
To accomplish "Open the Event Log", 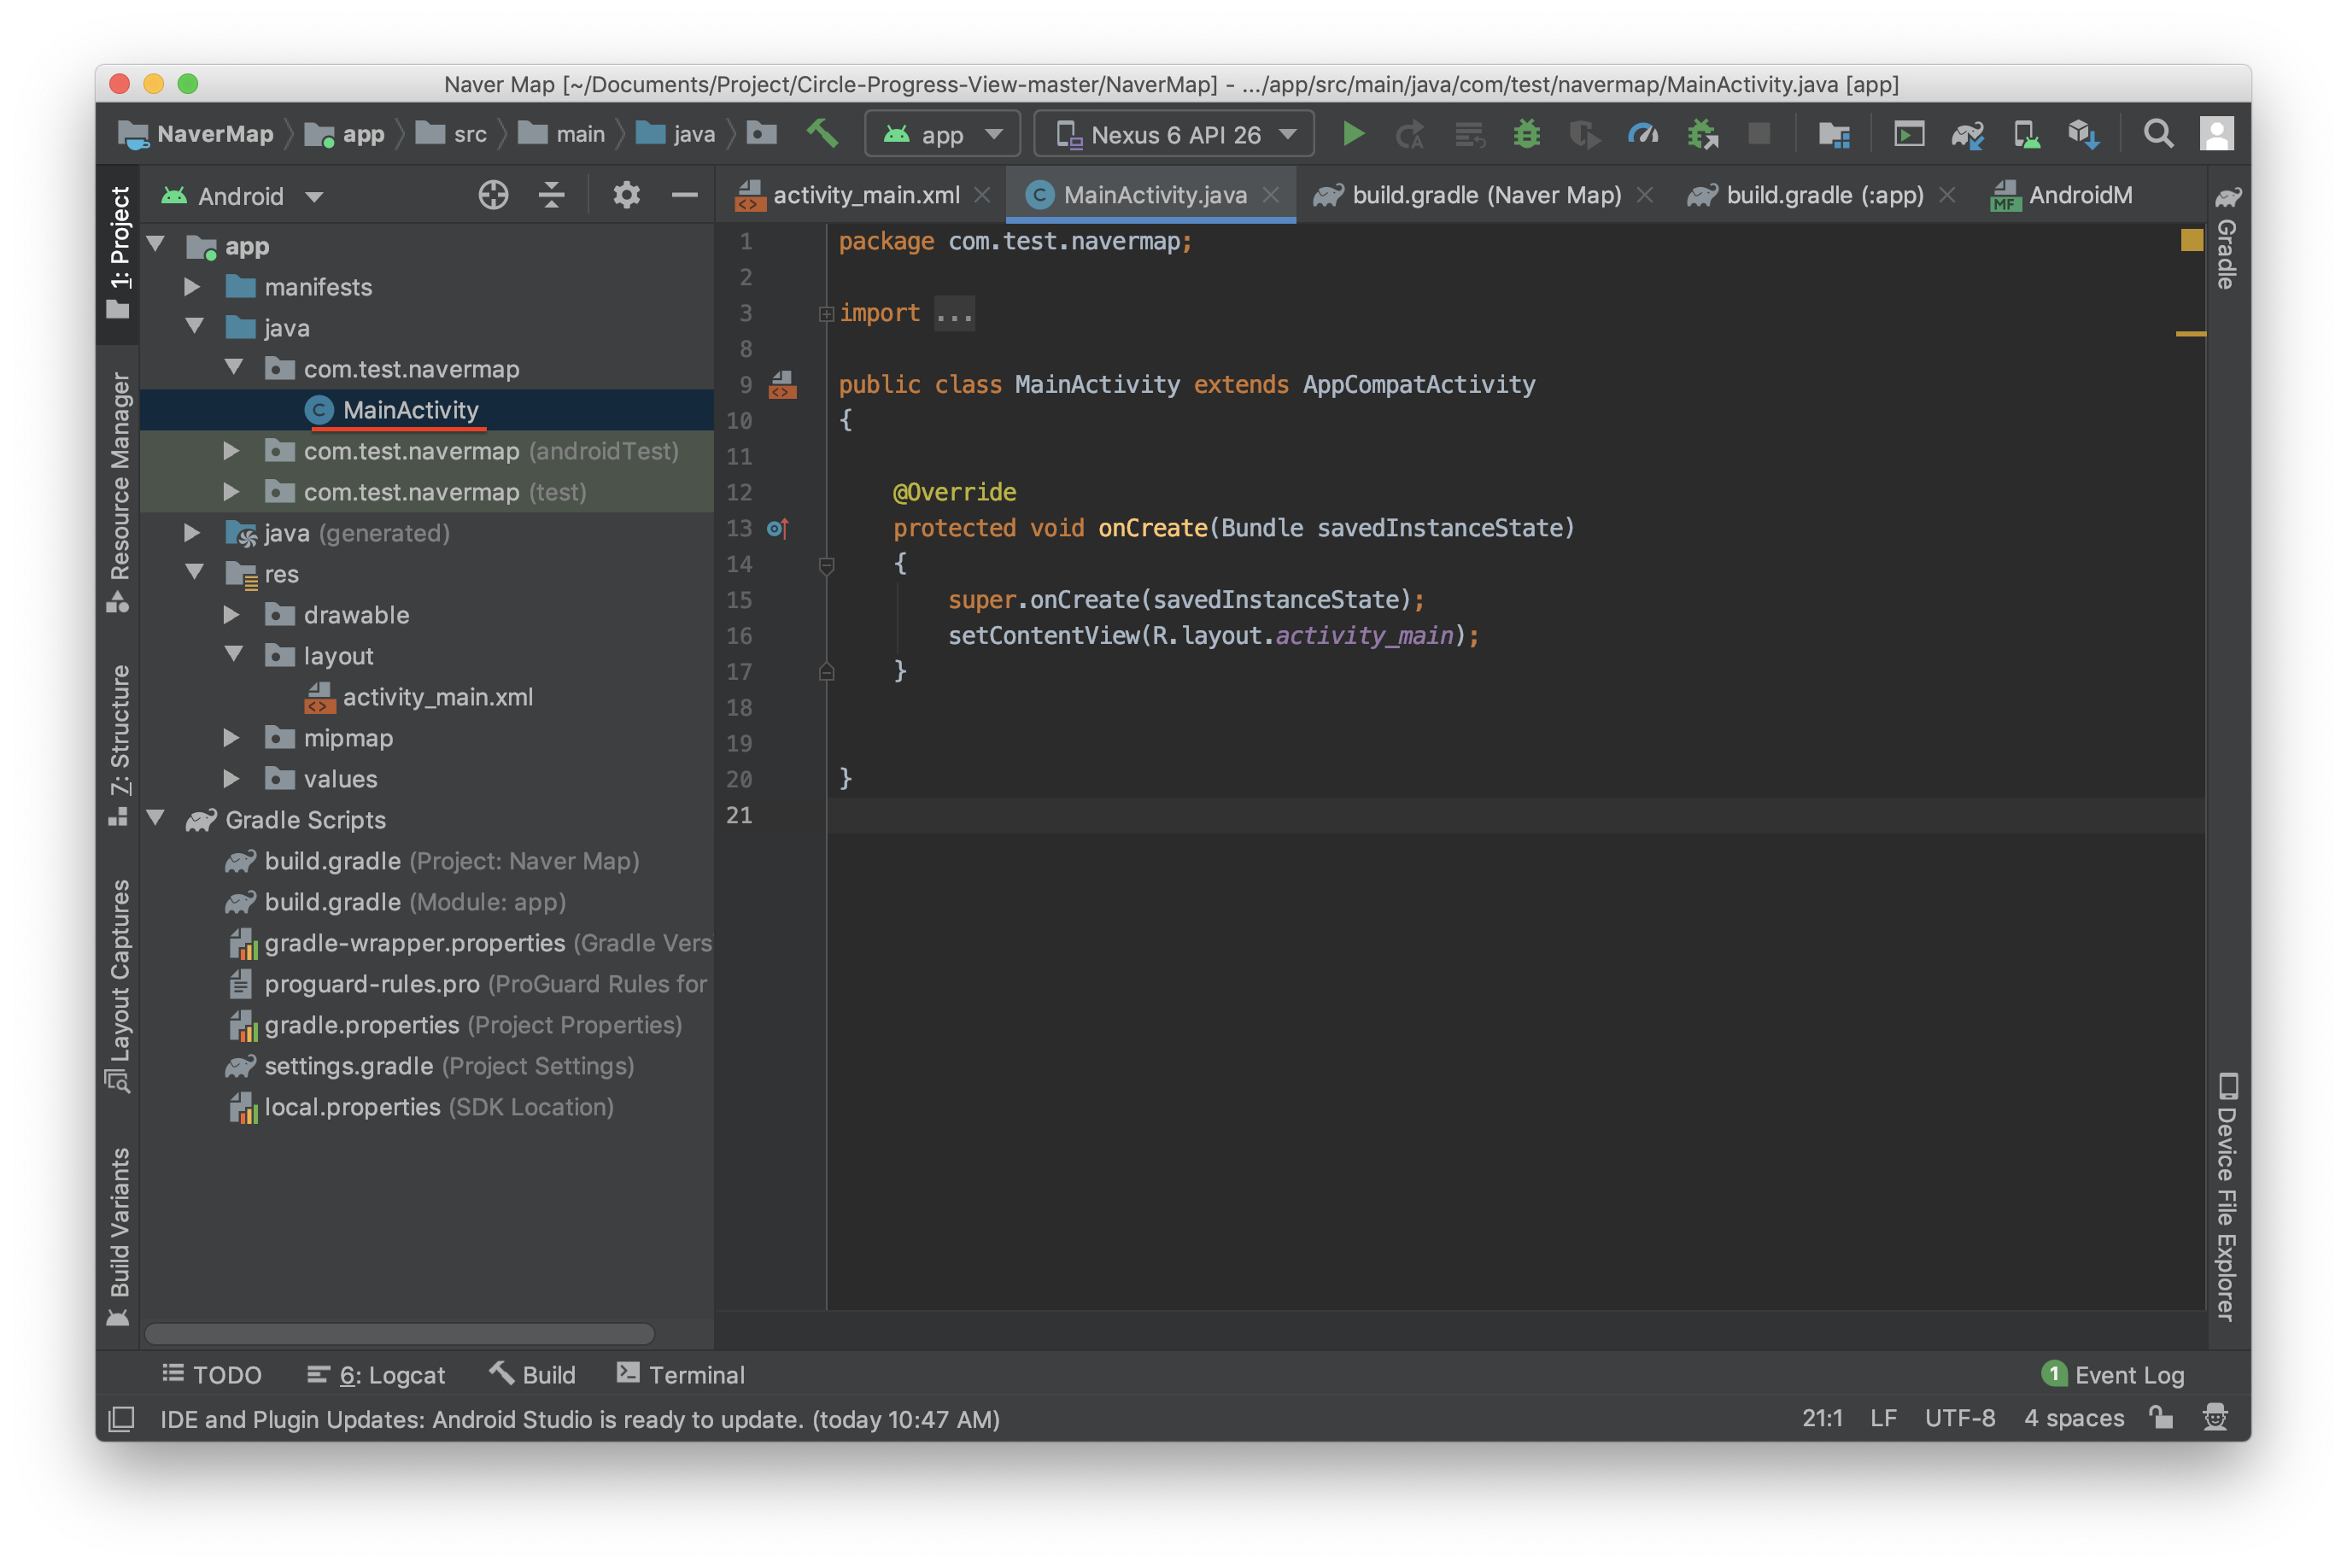I will pyautogui.click(x=2114, y=1375).
